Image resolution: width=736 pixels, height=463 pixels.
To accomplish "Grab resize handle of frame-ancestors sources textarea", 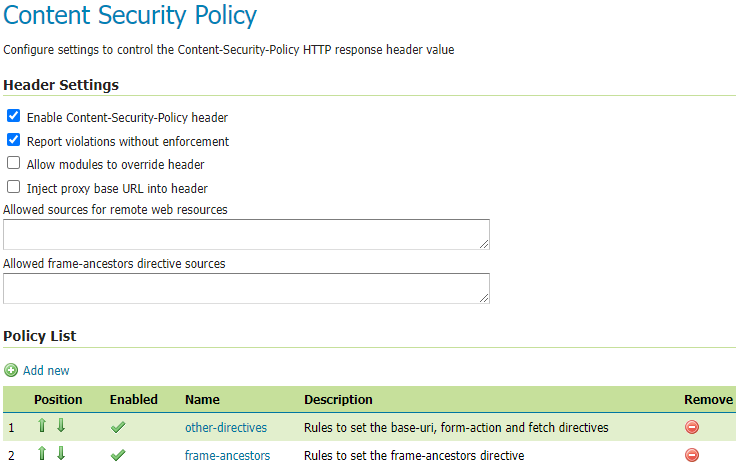I will coord(485,298).
